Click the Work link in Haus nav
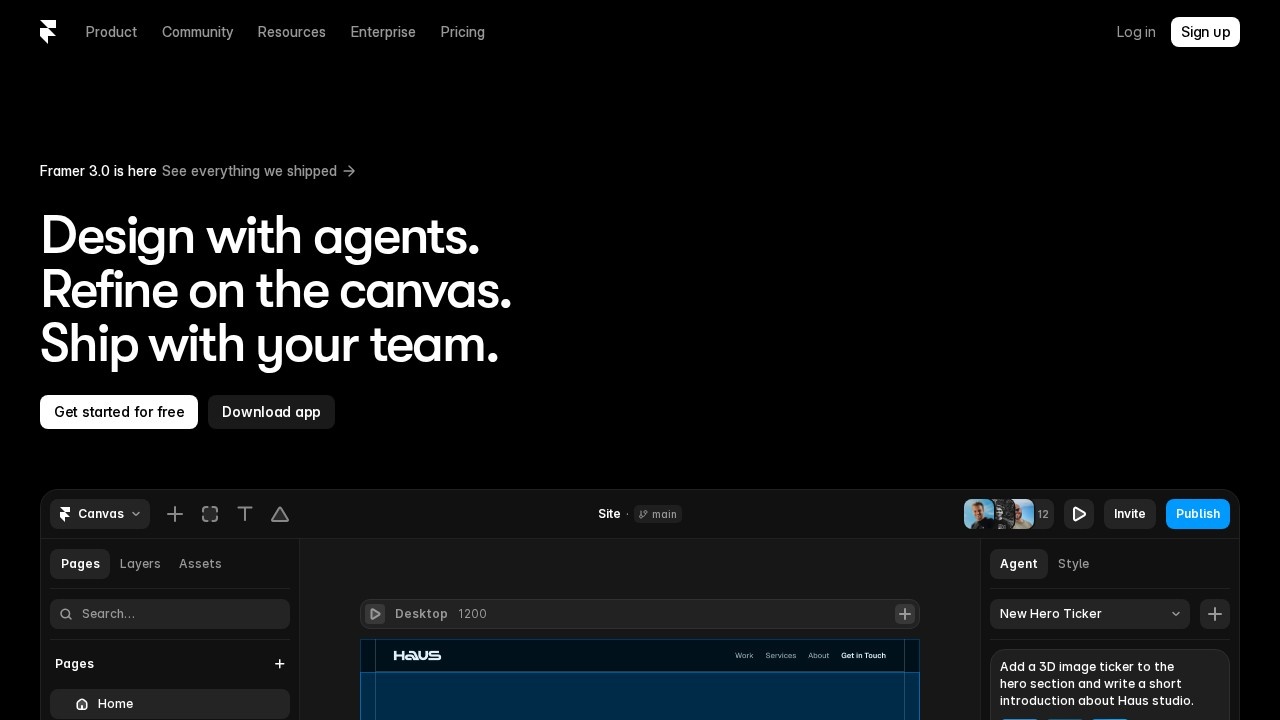The image size is (1280, 720). coord(744,656)
